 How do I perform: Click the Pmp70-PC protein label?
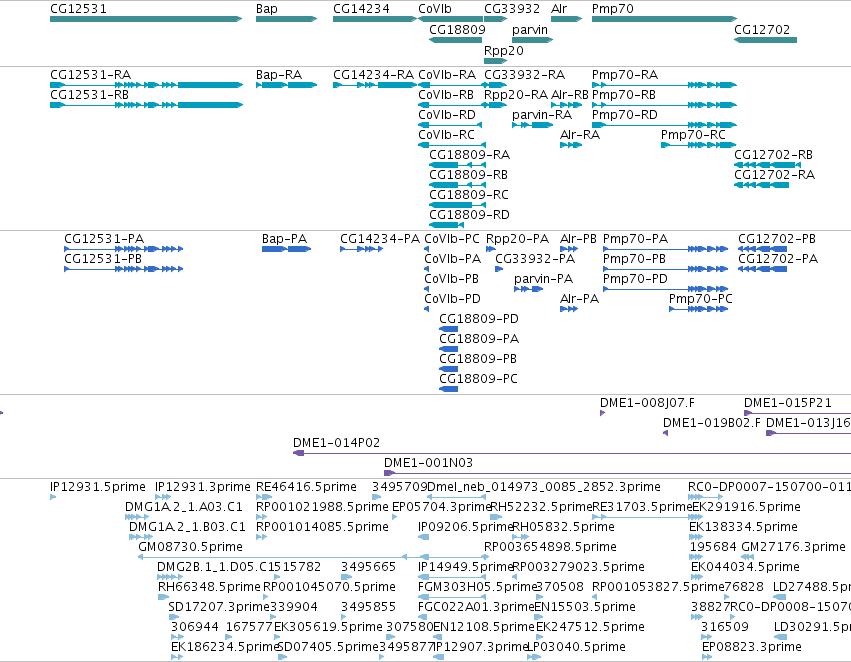coord(701,299)
